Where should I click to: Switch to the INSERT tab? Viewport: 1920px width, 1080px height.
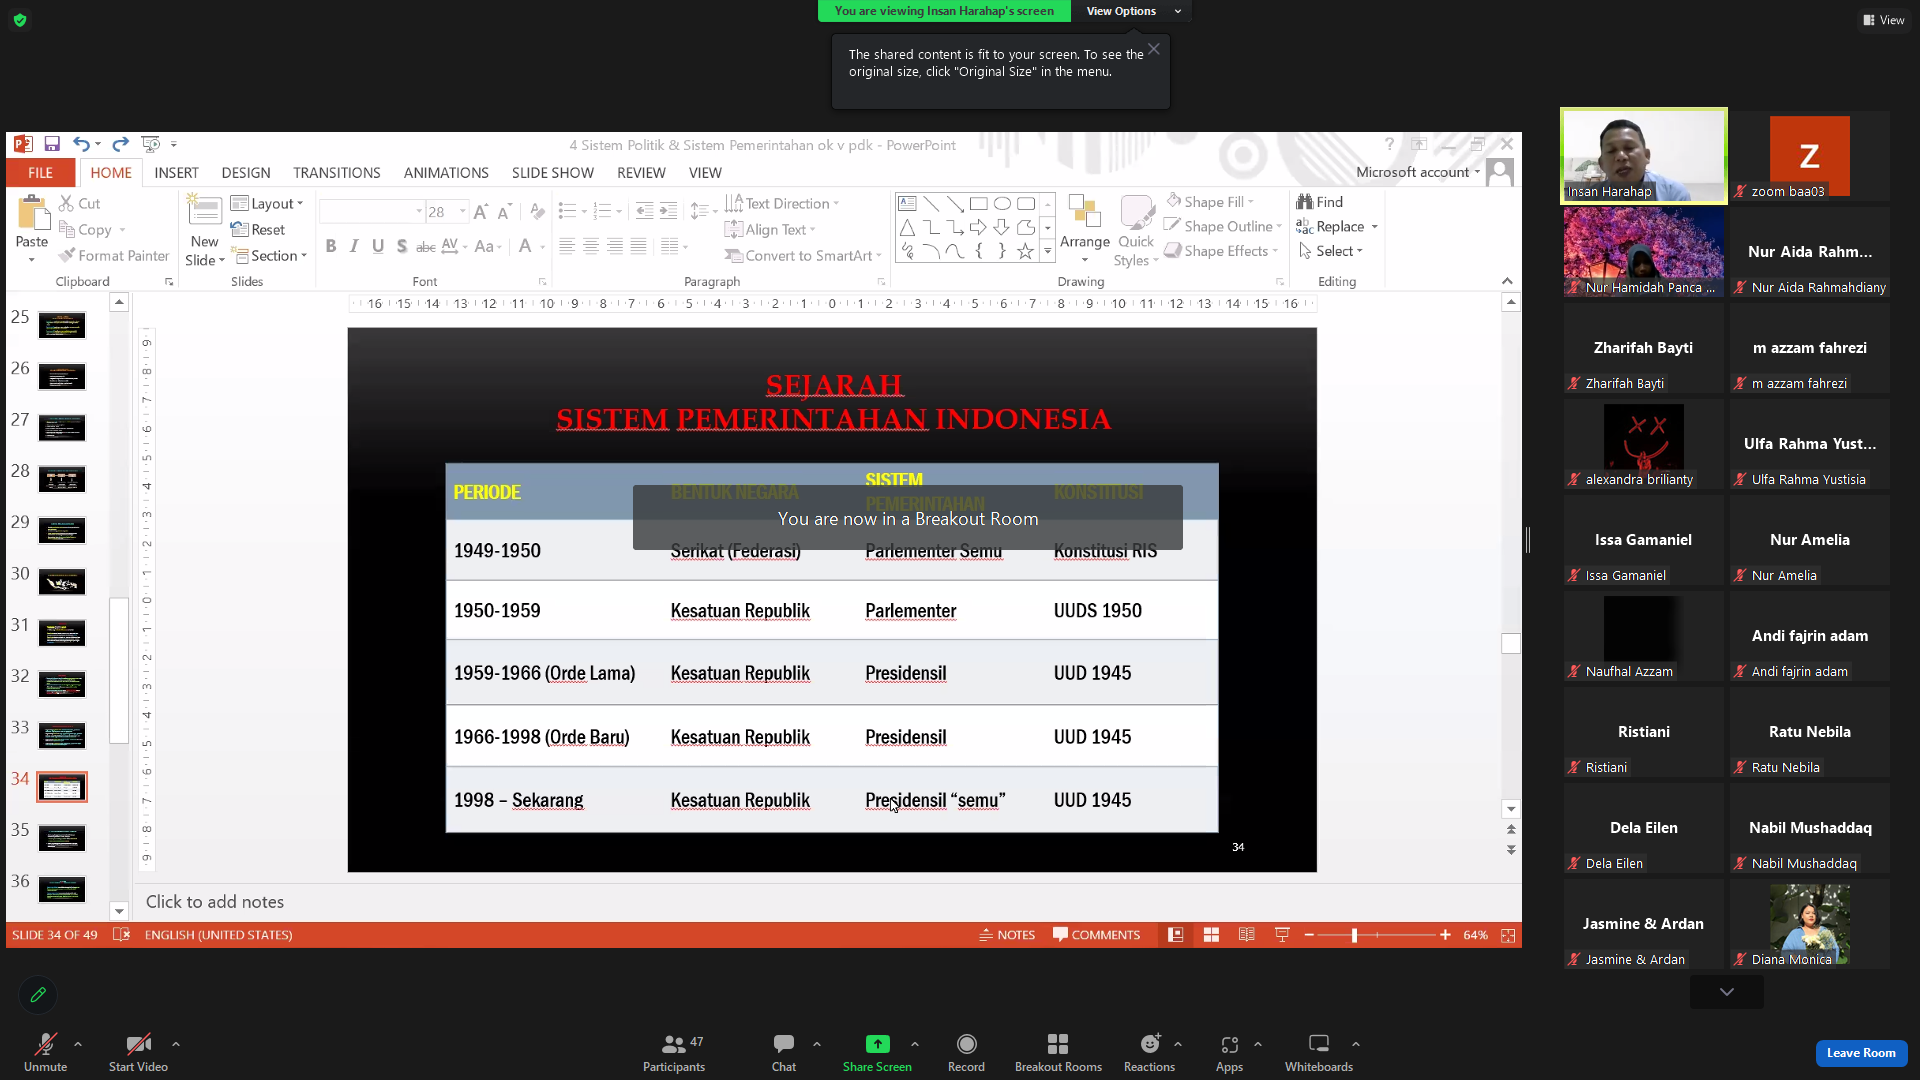click(176, 173)
